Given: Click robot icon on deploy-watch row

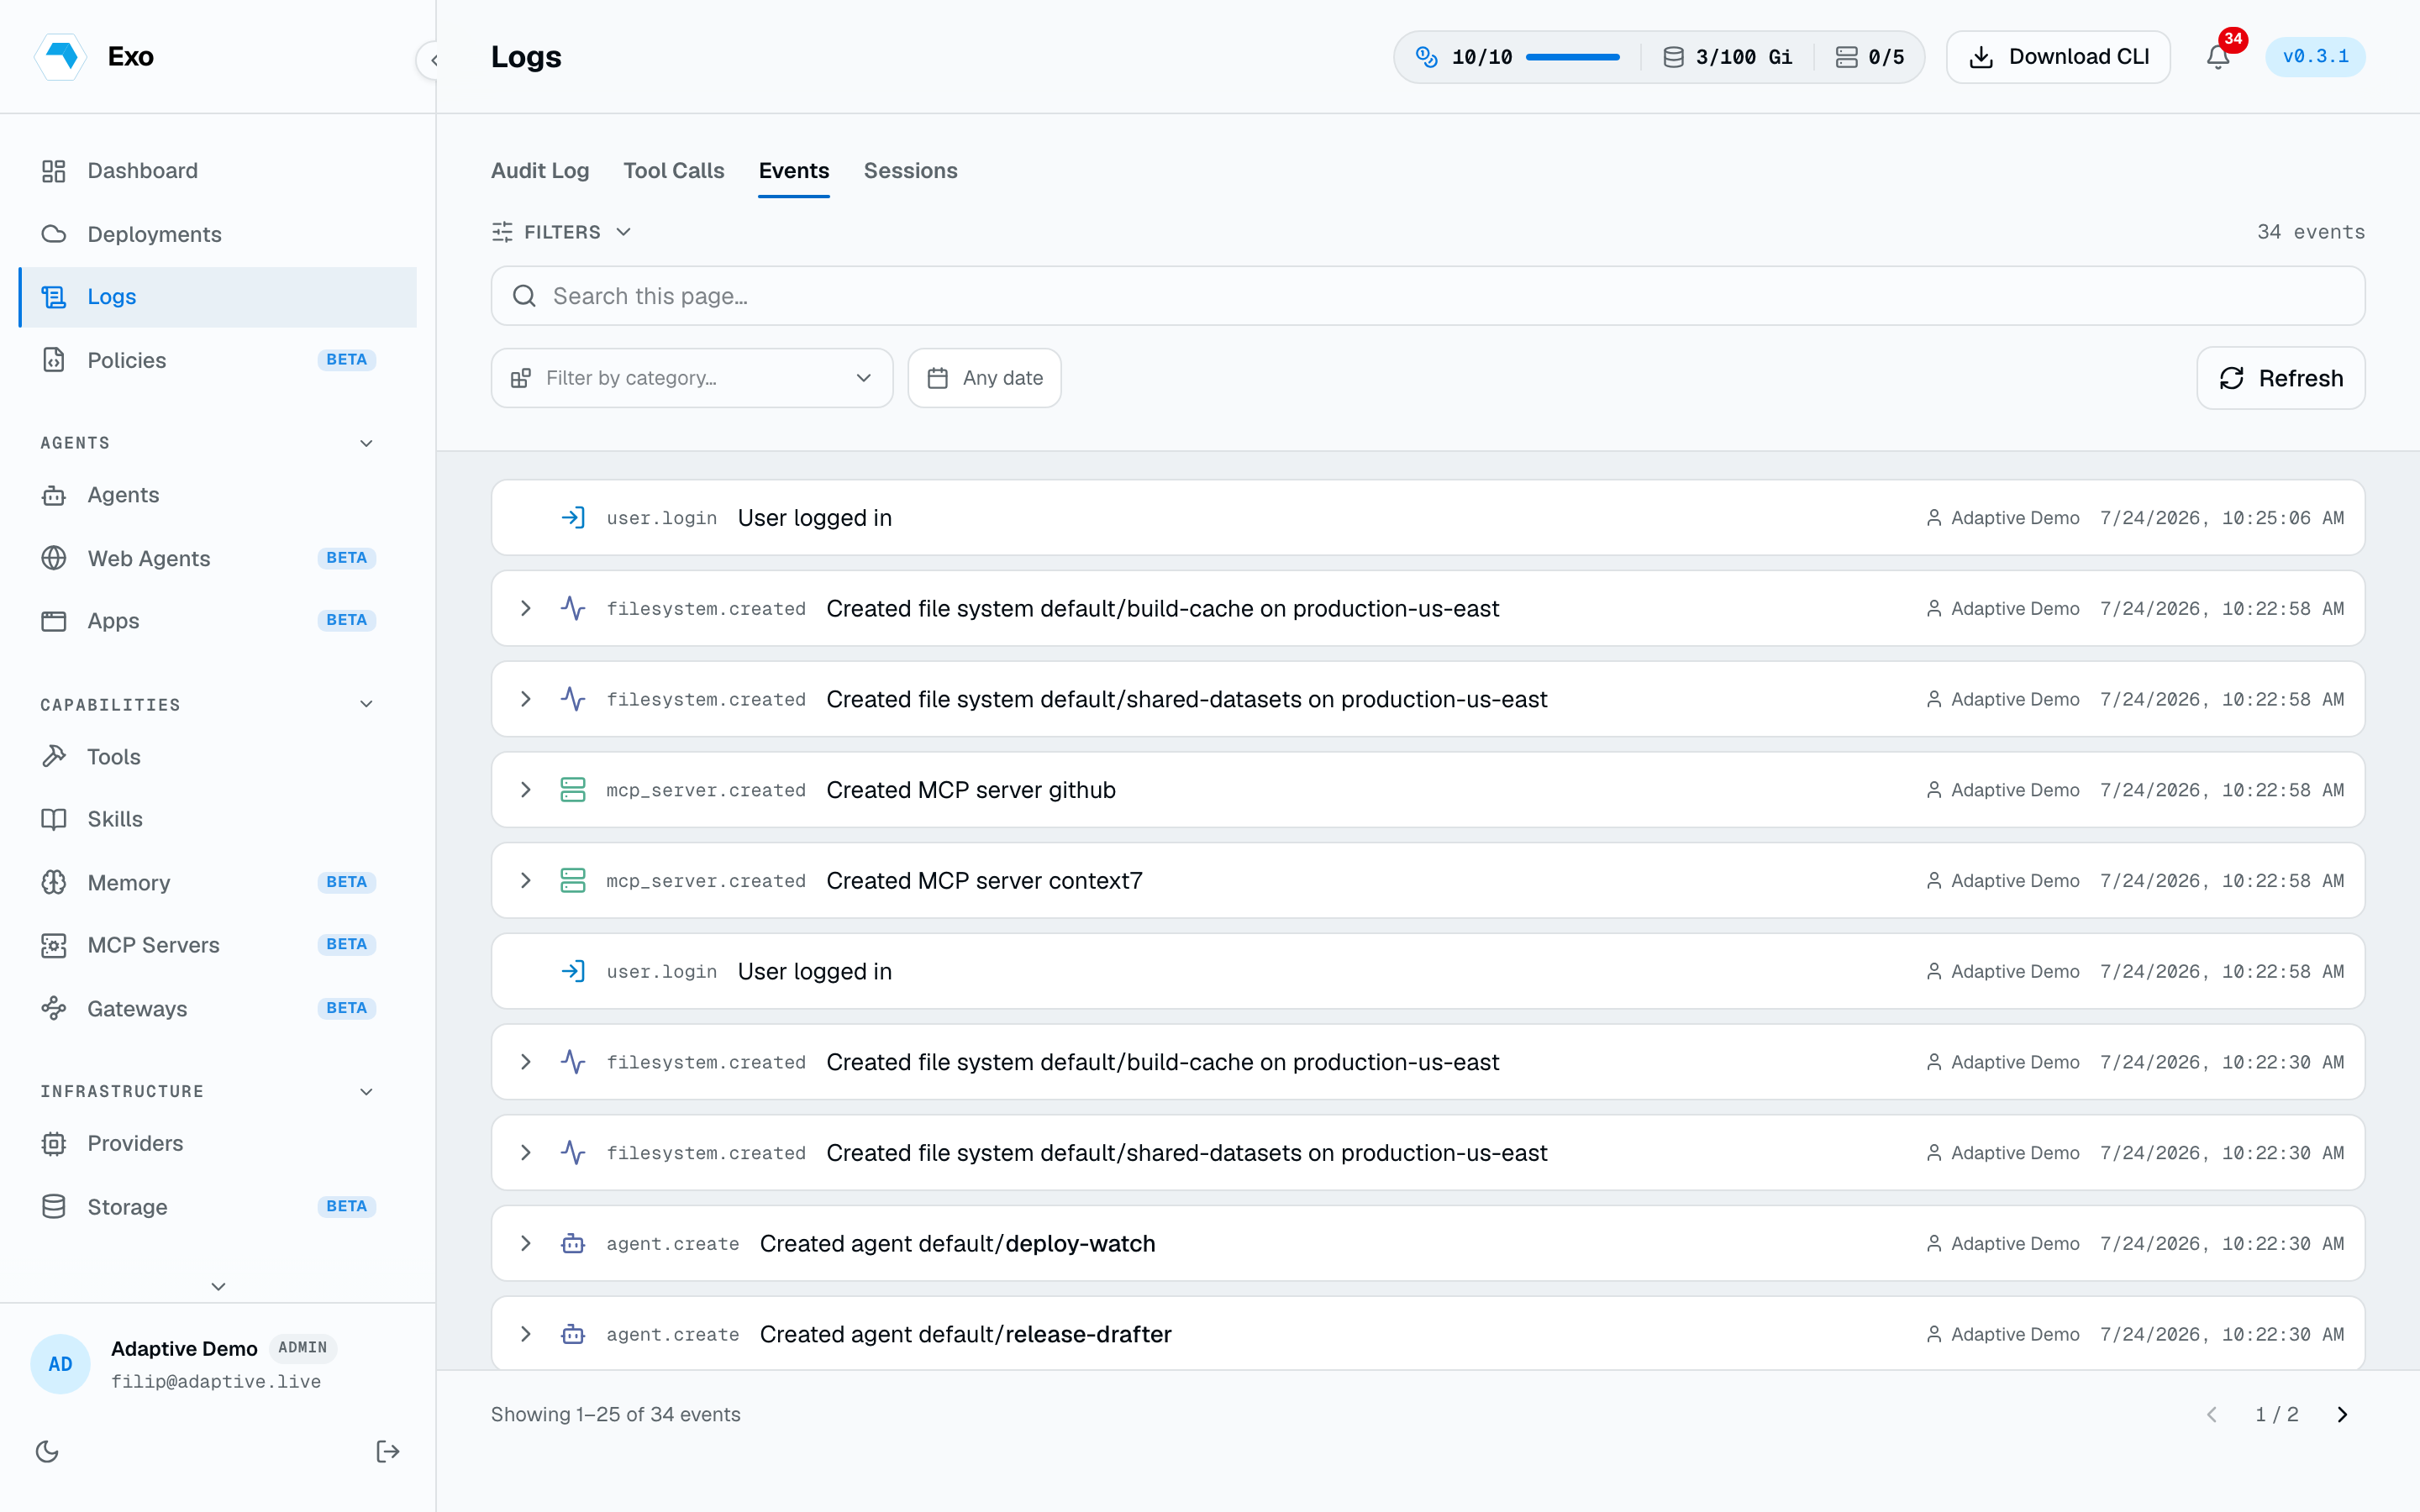Looking at the screenshot, I should pos(573,1243).
